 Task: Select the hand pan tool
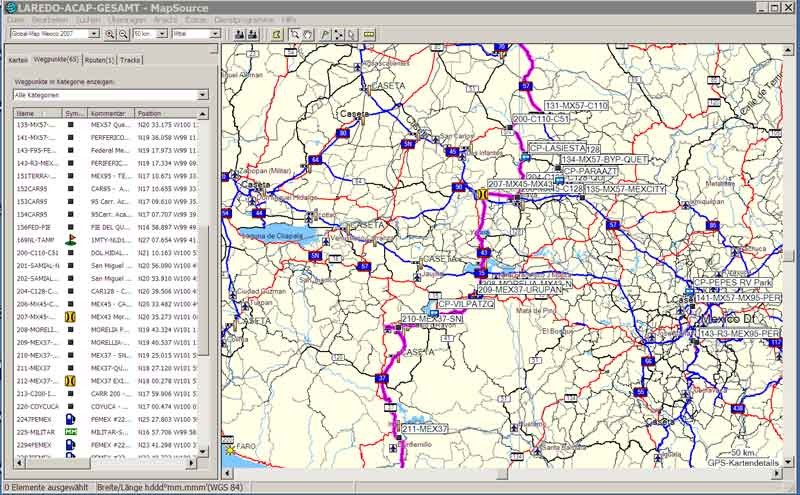click(308, 34)
